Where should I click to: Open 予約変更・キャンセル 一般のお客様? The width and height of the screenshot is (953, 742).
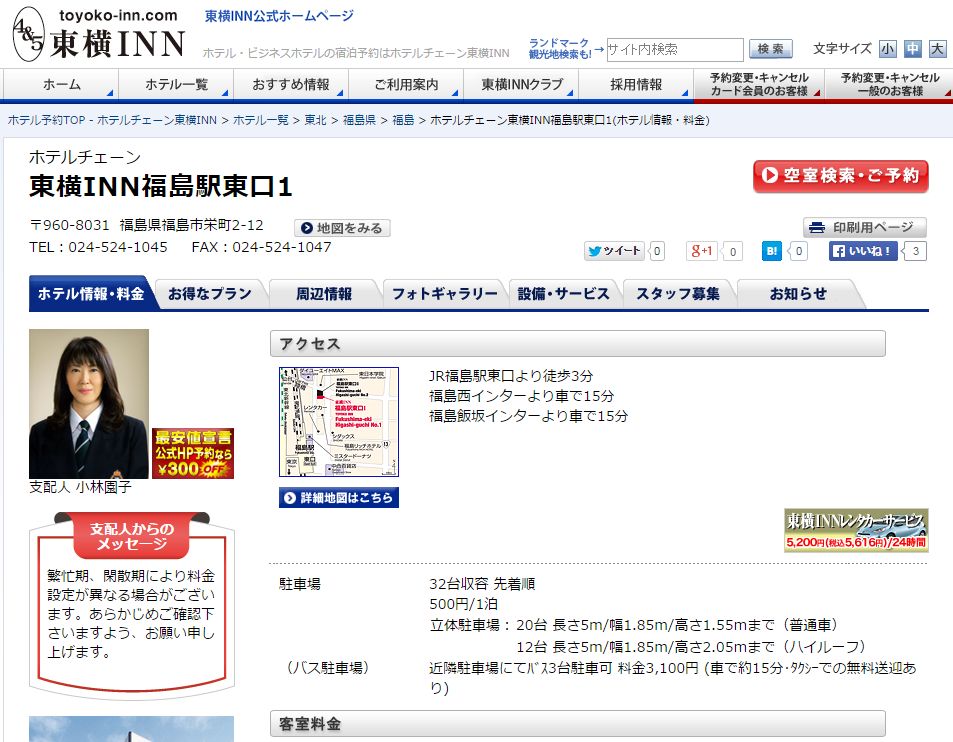889,84
